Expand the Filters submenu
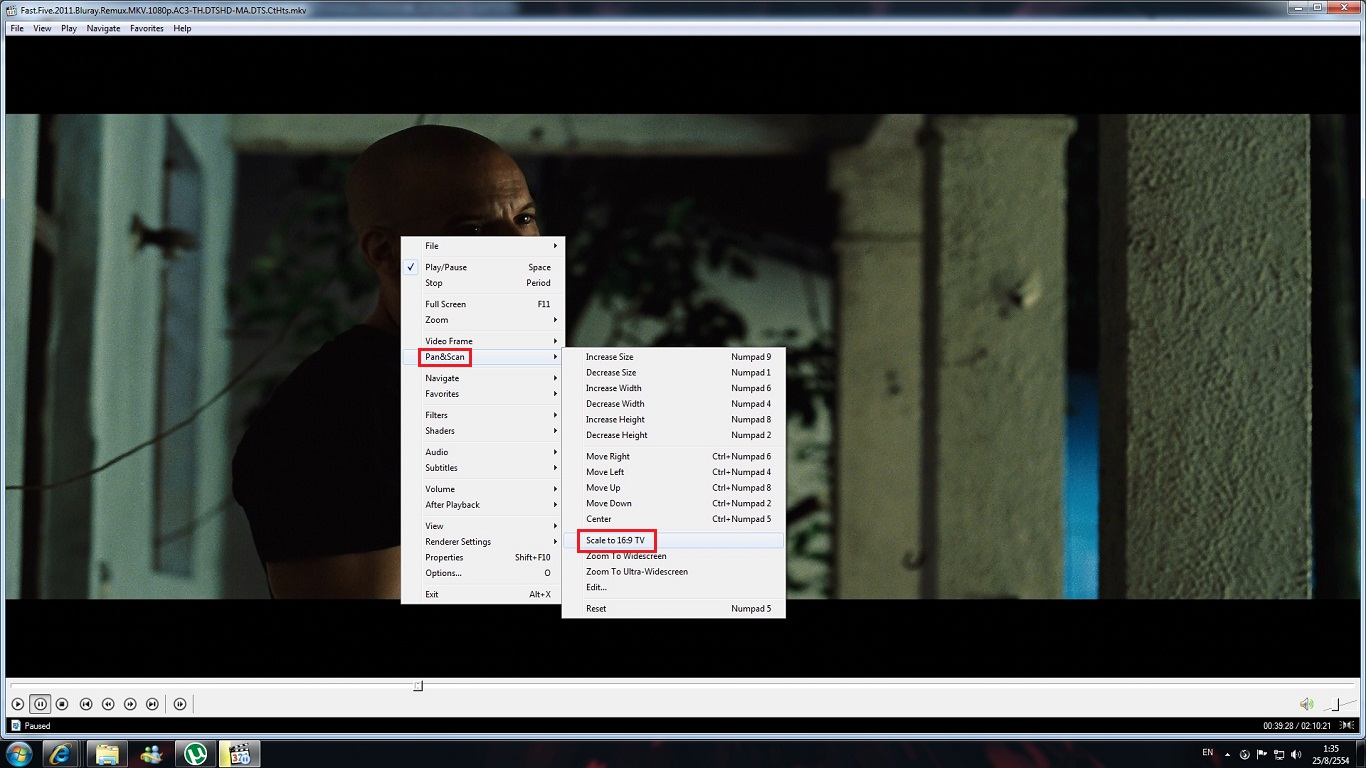The image size is (1366, 768). point(483,415)
